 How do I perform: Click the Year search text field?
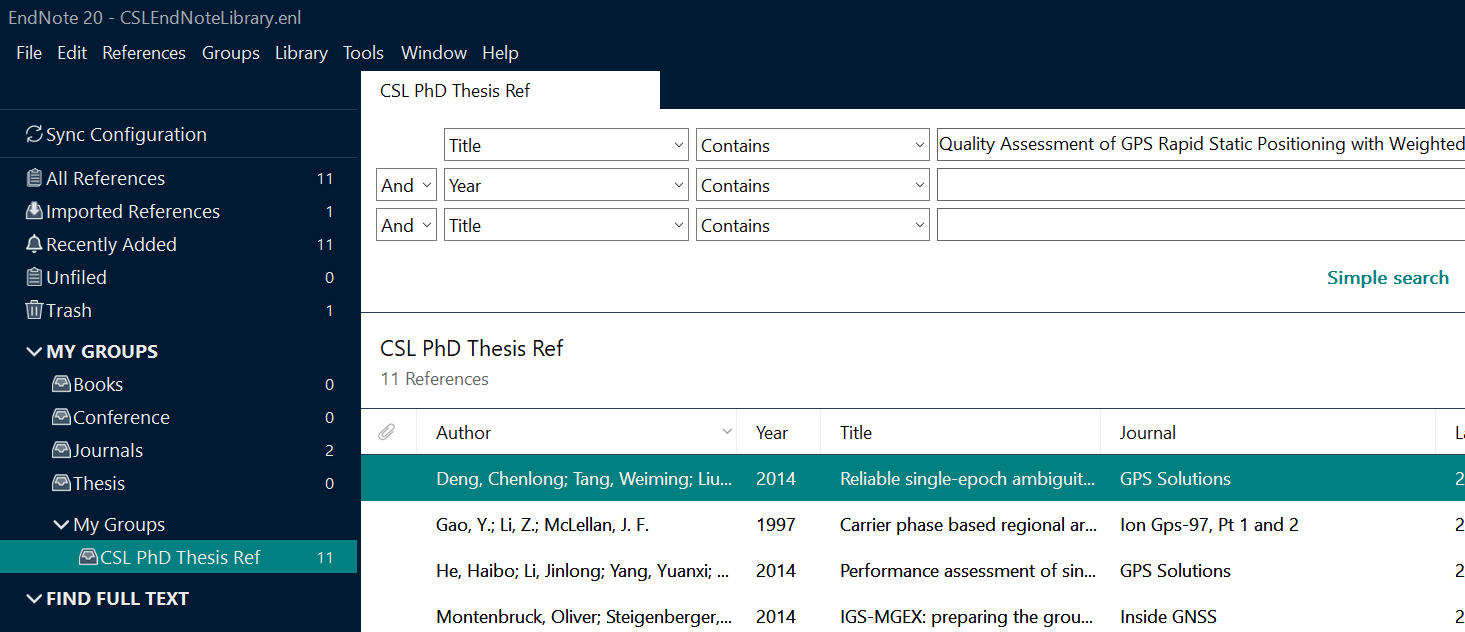pyautogui.click(x=1200, y=185)
